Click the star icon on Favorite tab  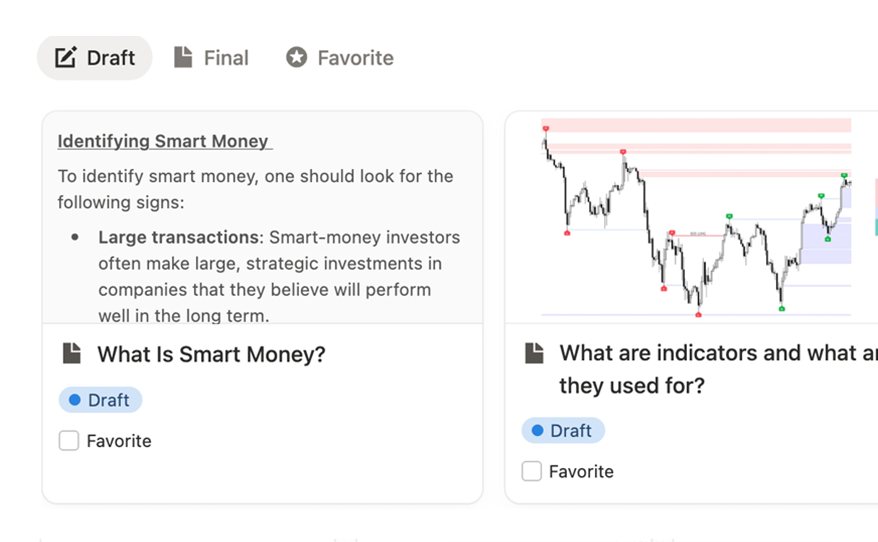coord(296,58)
